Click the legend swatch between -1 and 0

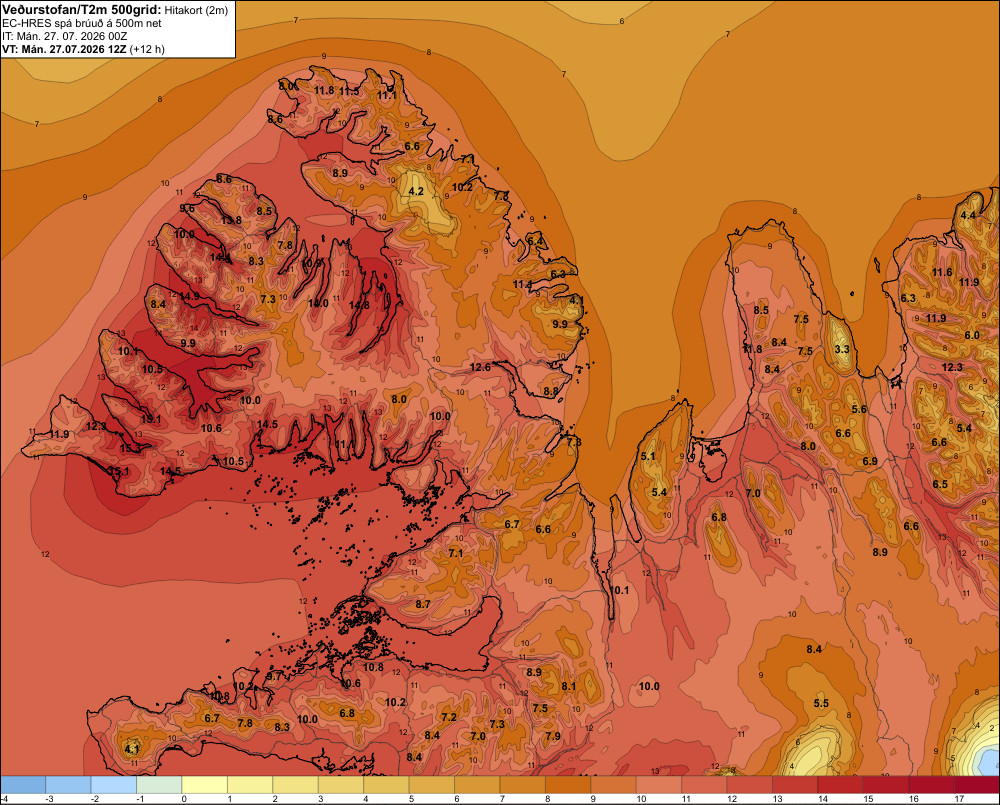(159, 785)
